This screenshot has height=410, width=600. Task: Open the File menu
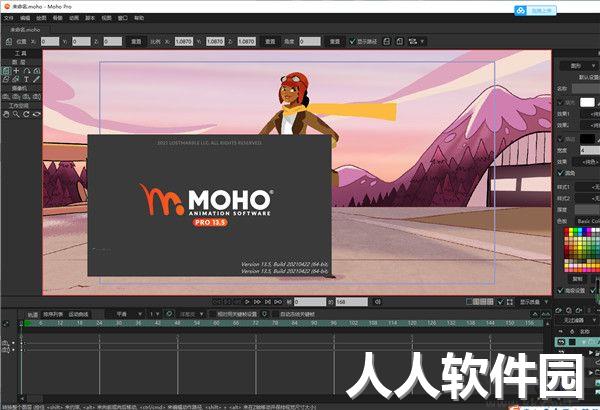(8, 18)
